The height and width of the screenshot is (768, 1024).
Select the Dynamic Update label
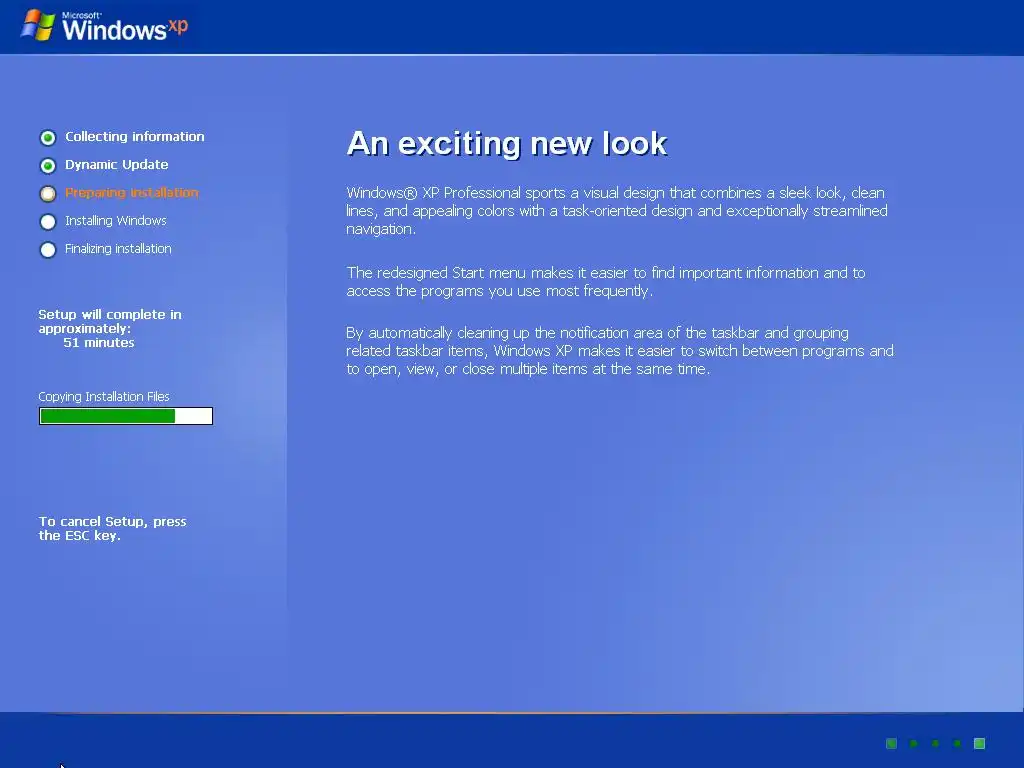pos(116,165)
